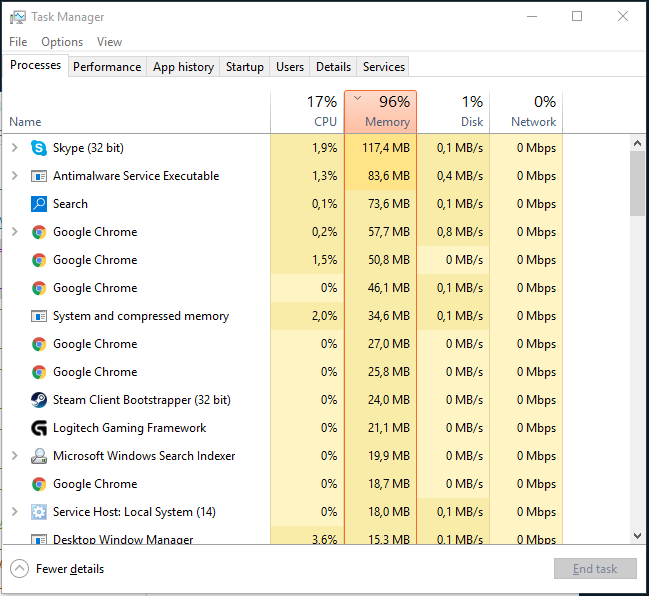Screen dimensions: 649x596
Task: Maximize the Task Manager window
Action: (577, 17)
